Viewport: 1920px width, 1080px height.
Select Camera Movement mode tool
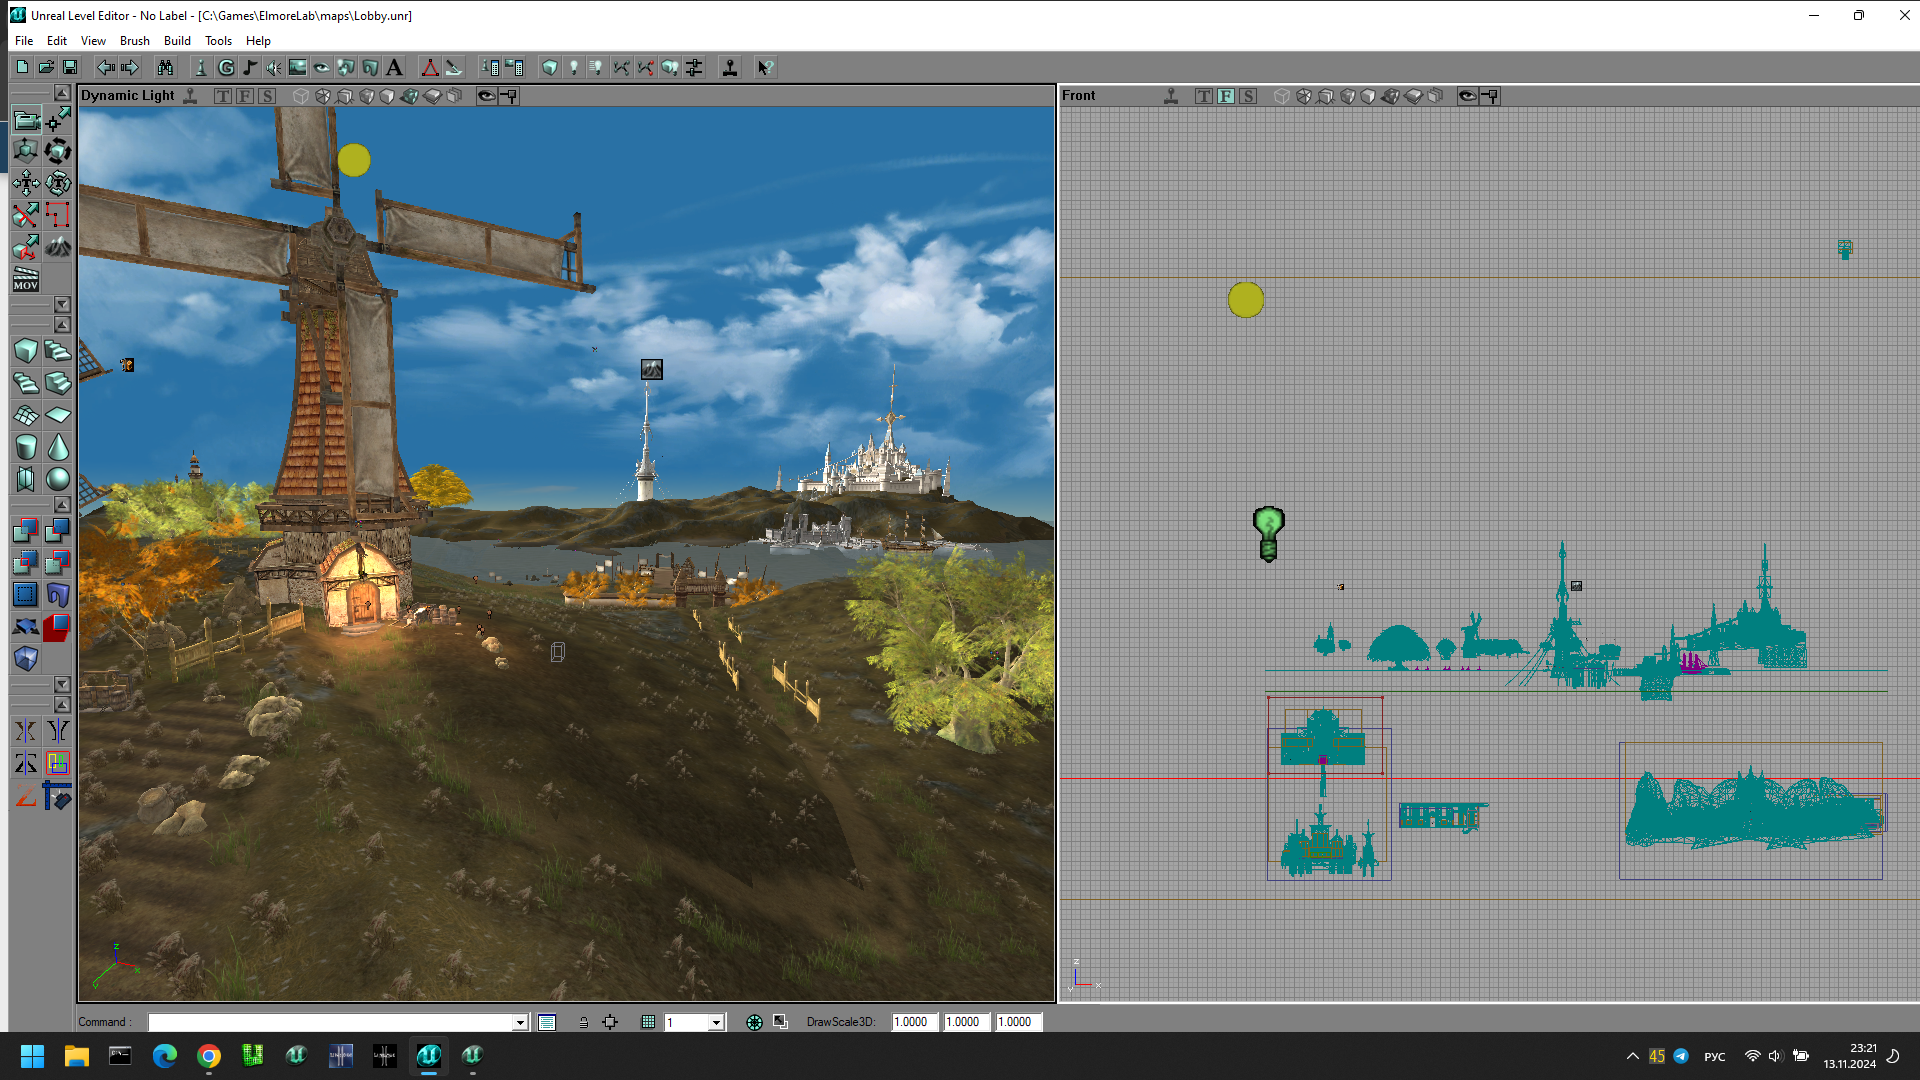[x=26, y=120]
